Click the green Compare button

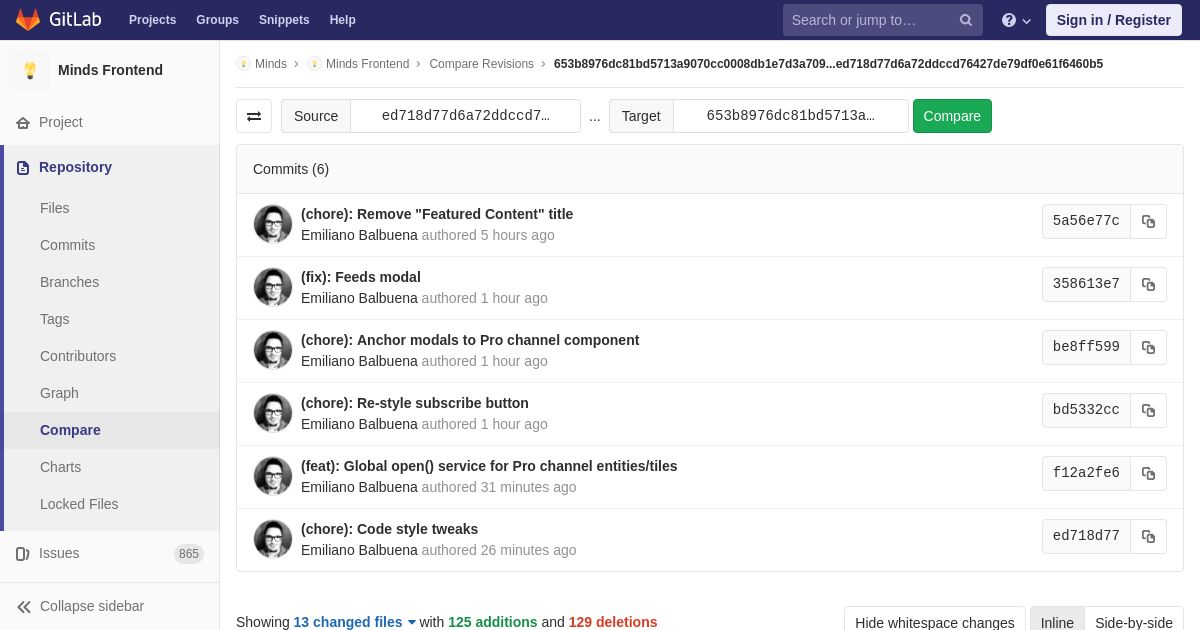pyautogui.click(x=952, y=116)
